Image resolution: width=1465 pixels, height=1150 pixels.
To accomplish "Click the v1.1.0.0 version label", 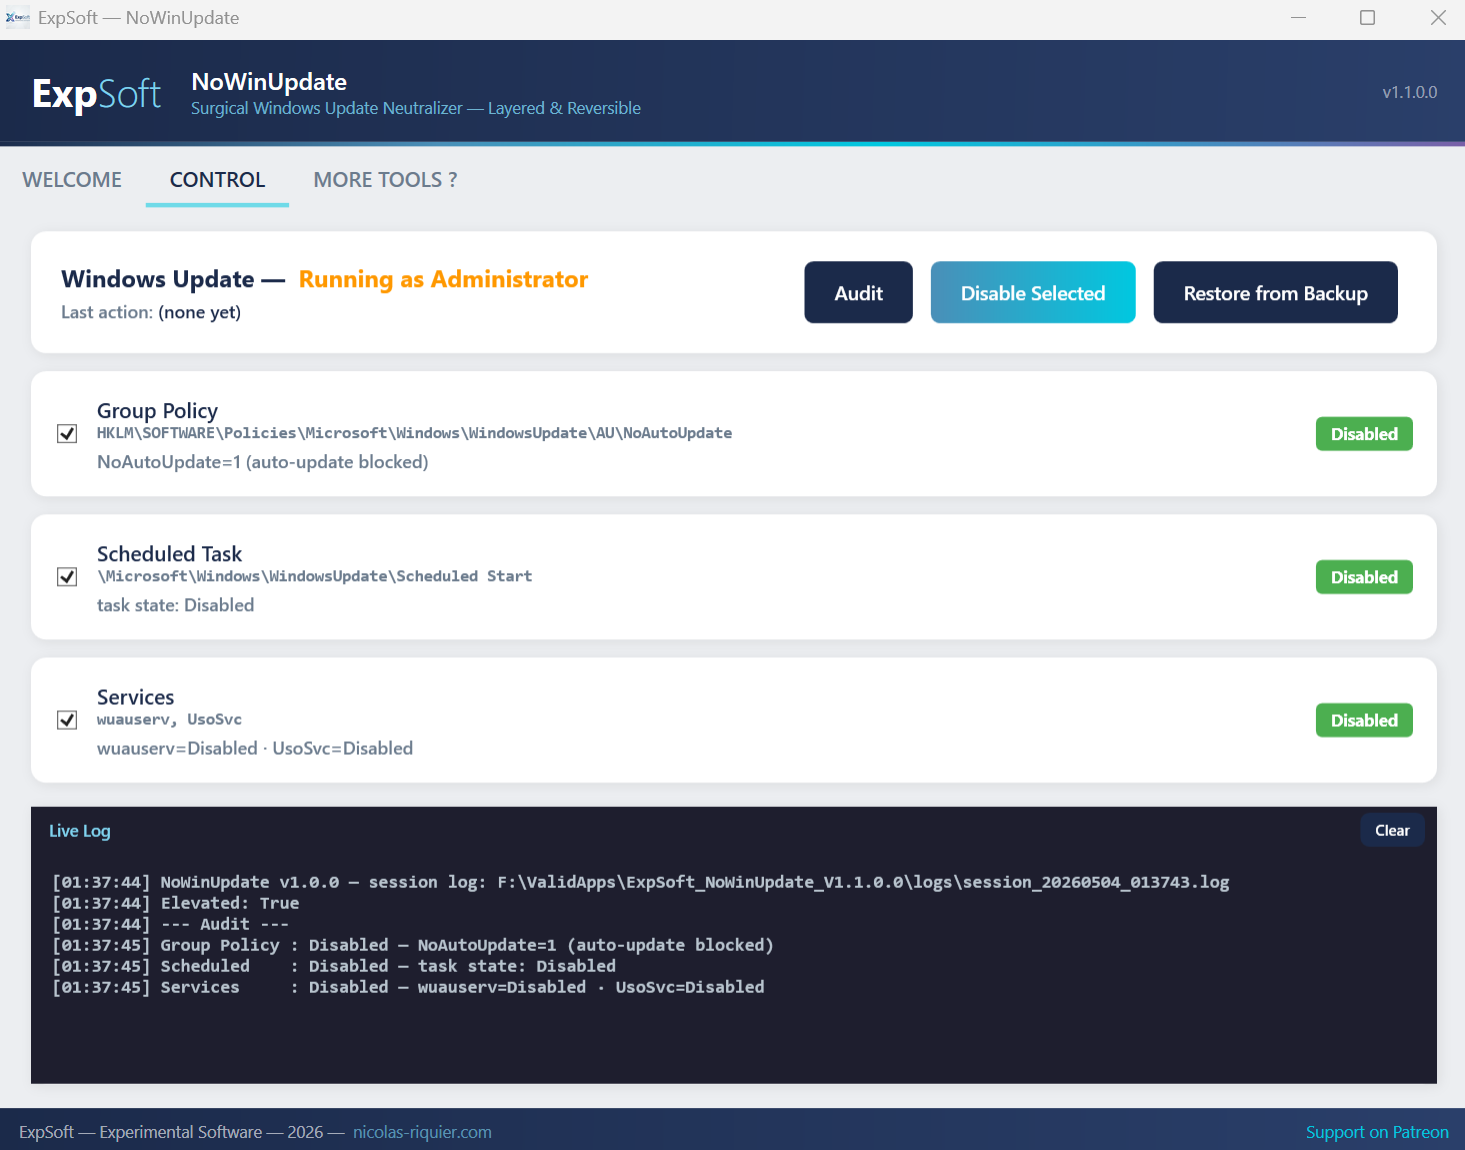I will (1410, 92).
